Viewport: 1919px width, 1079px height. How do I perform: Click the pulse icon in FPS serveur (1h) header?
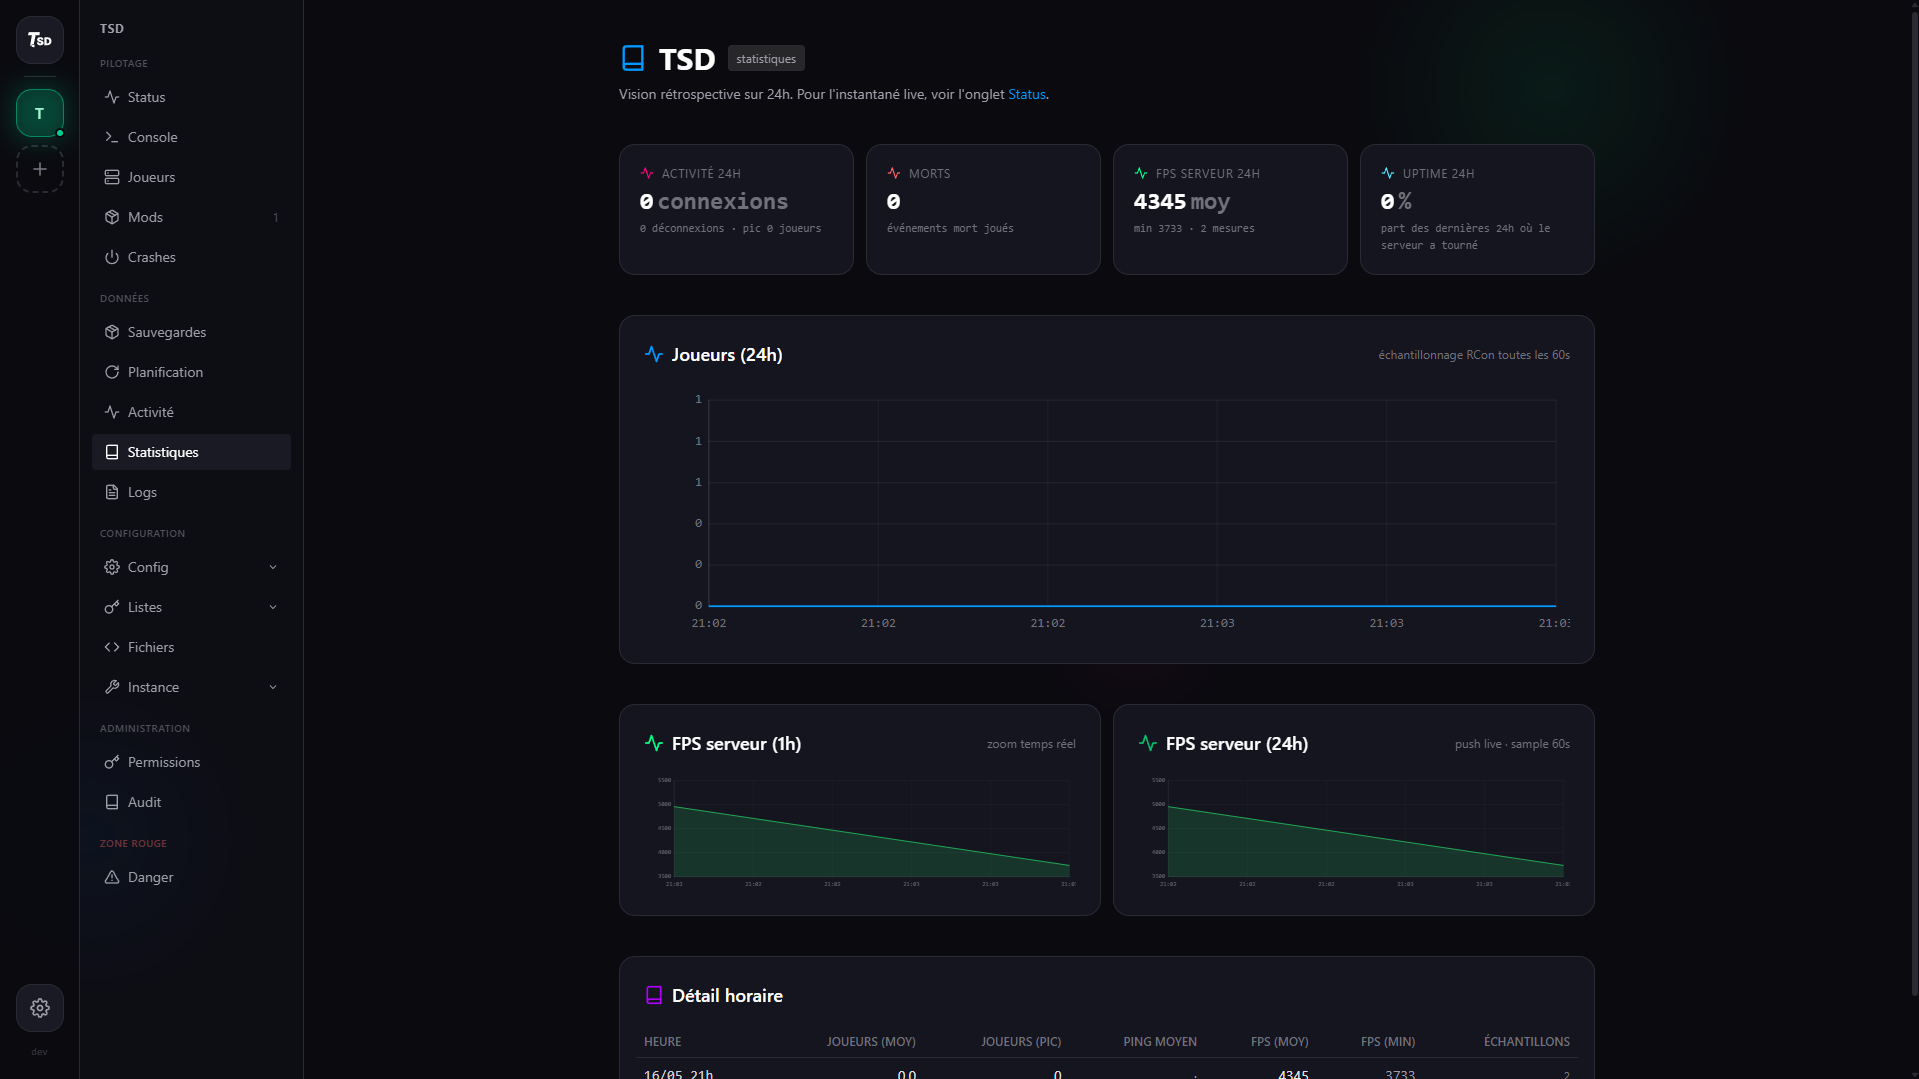pos(654,743)
